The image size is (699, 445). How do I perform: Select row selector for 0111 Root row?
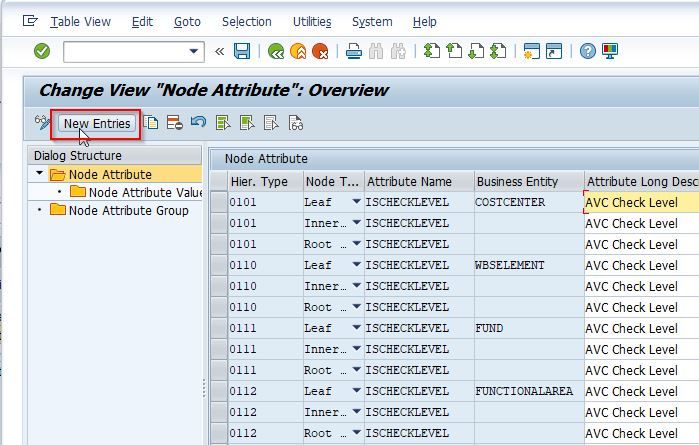click(x=219, y=370)
